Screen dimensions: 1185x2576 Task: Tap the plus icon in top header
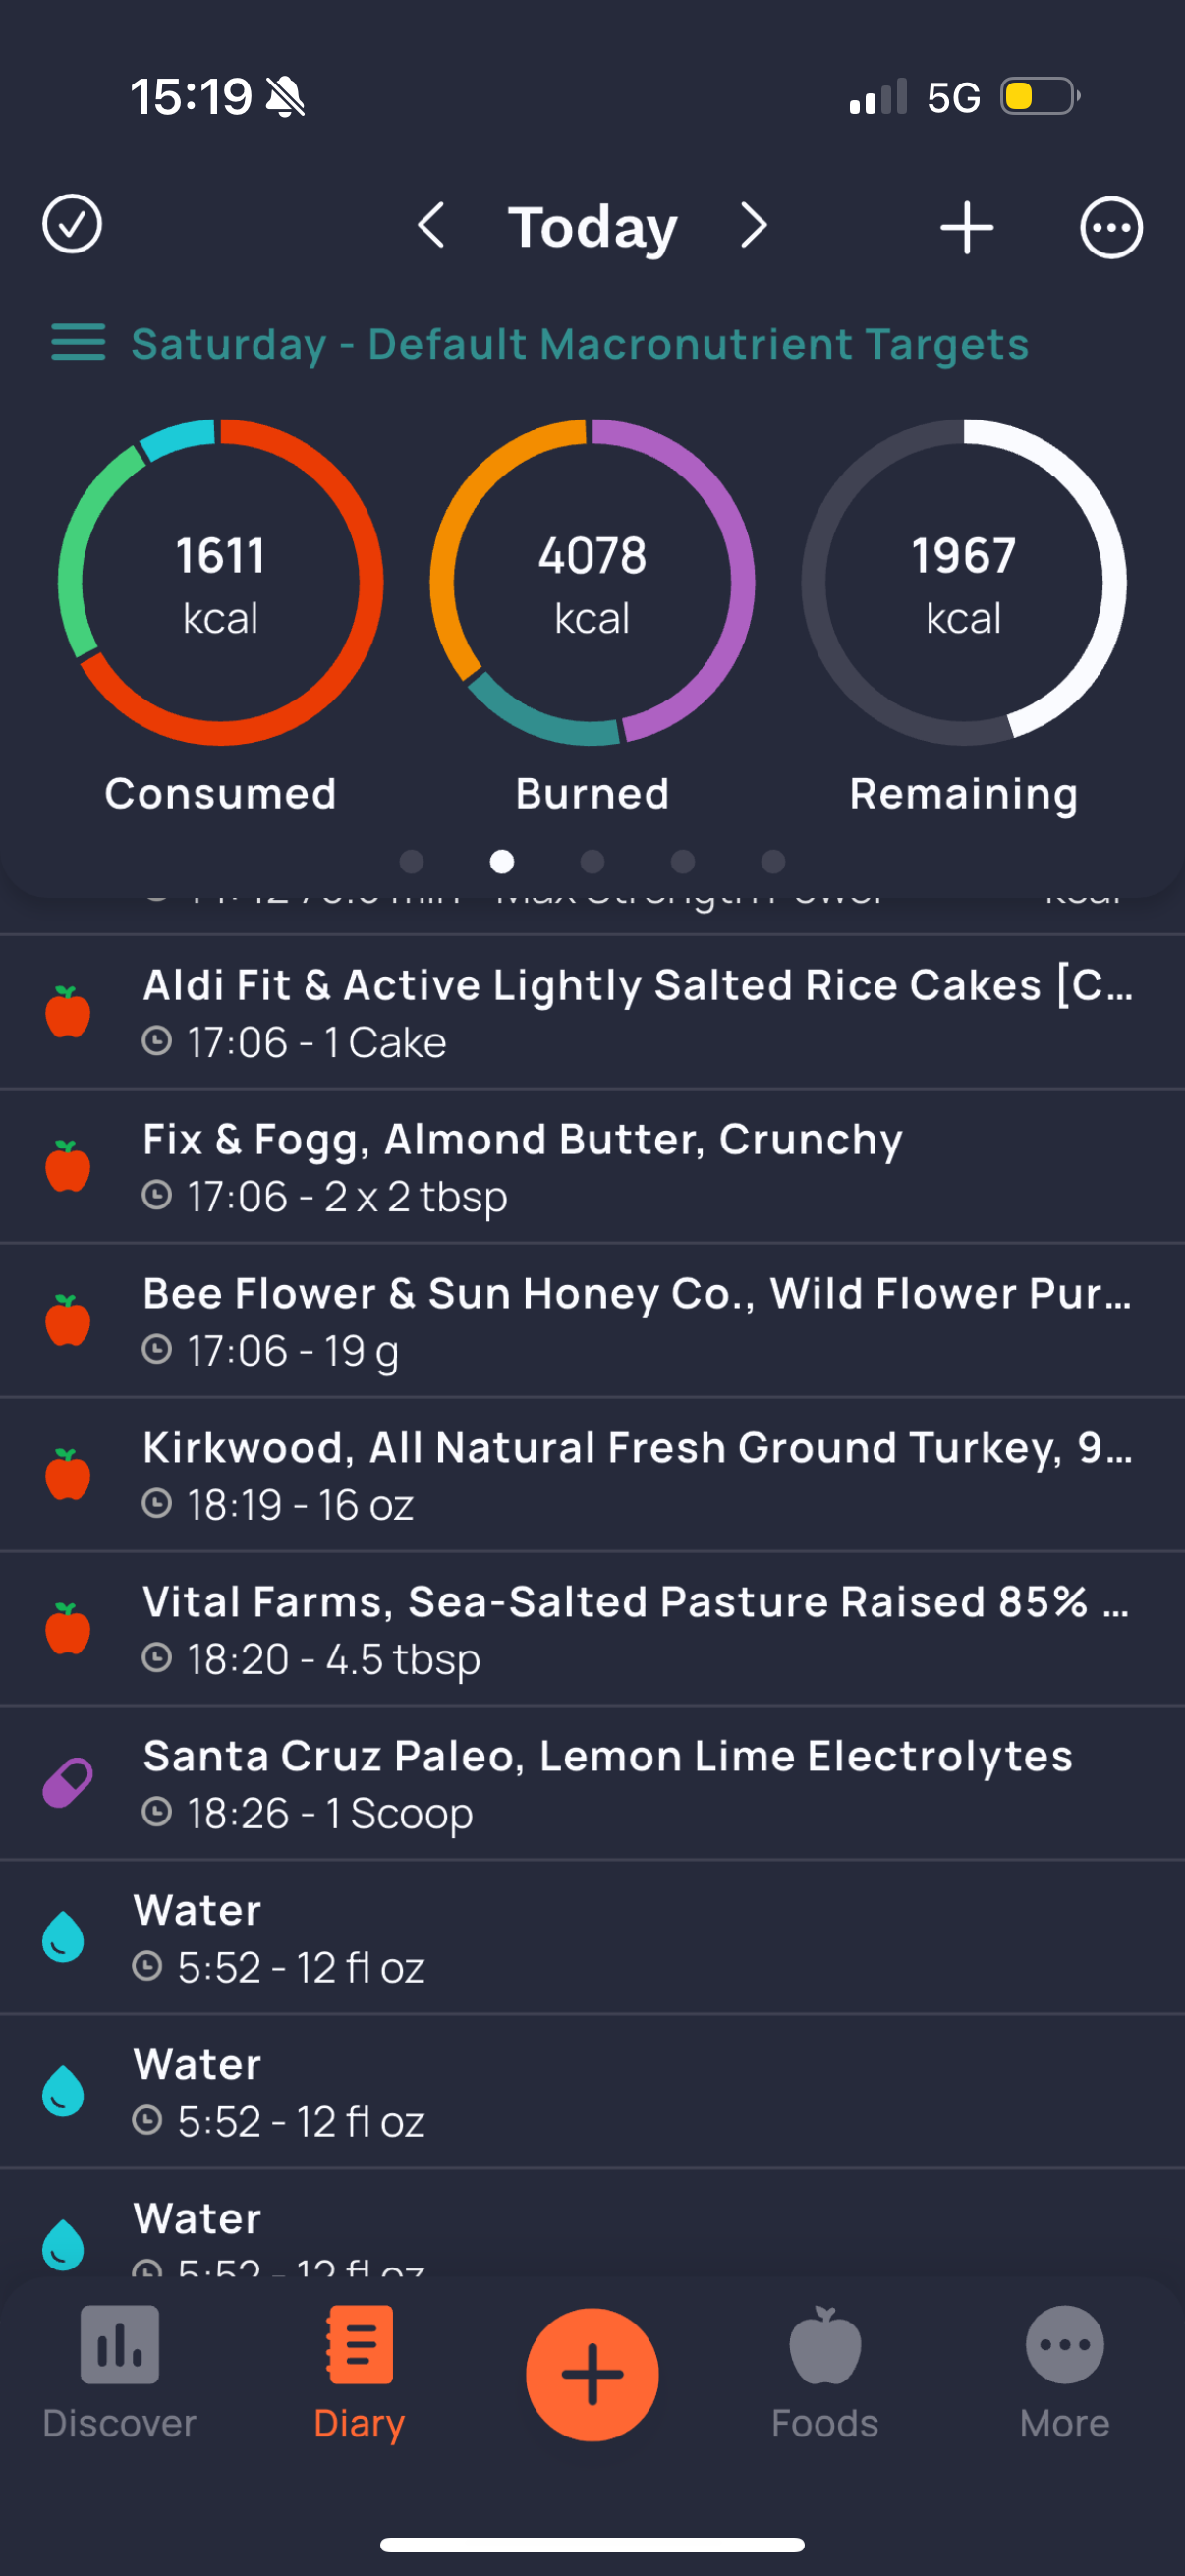[967, 227]
